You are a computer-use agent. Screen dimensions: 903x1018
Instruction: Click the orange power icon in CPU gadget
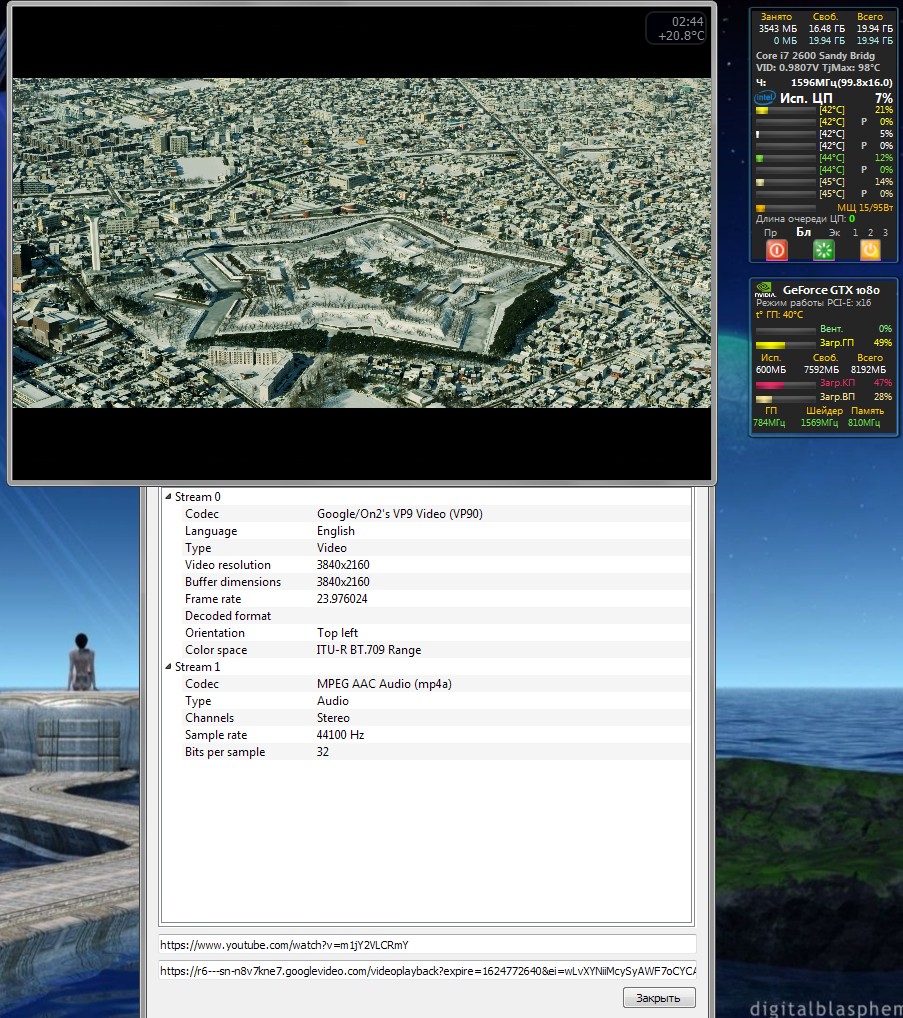tap(870, 250)
